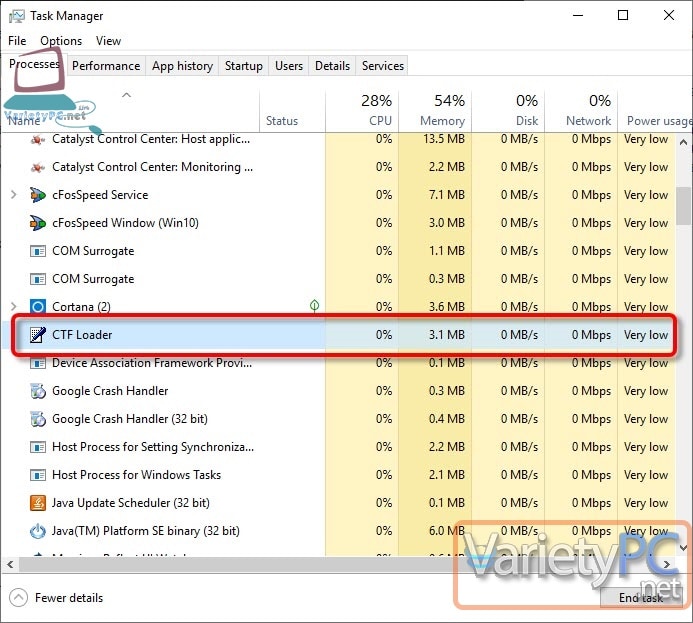Select the cFosSpeed Window (Win10) process name
693x623 pixels.
125,223
